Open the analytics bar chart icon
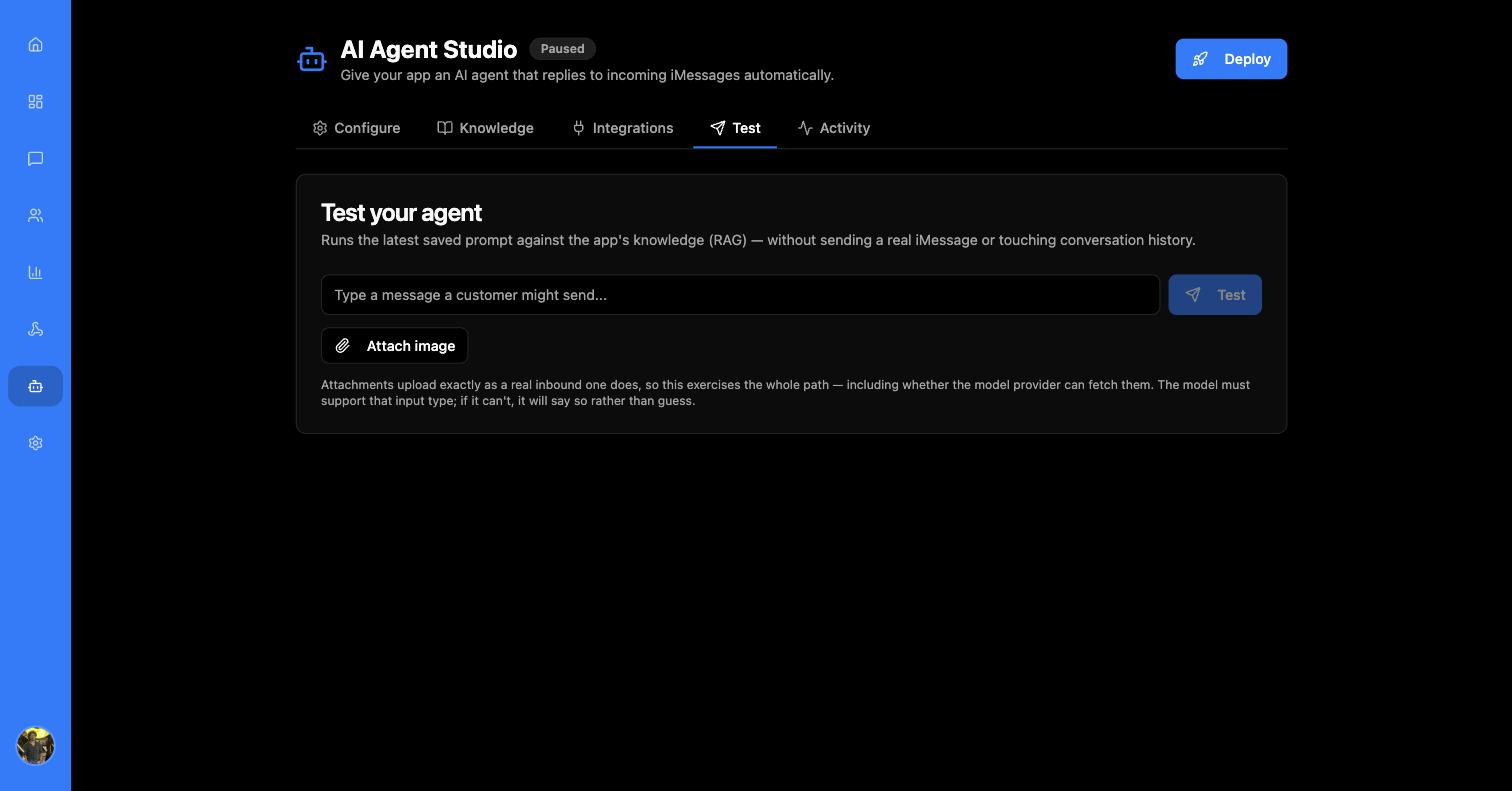Image resolution: width=1512 pixels, height=791 pixels. (35, 273)
